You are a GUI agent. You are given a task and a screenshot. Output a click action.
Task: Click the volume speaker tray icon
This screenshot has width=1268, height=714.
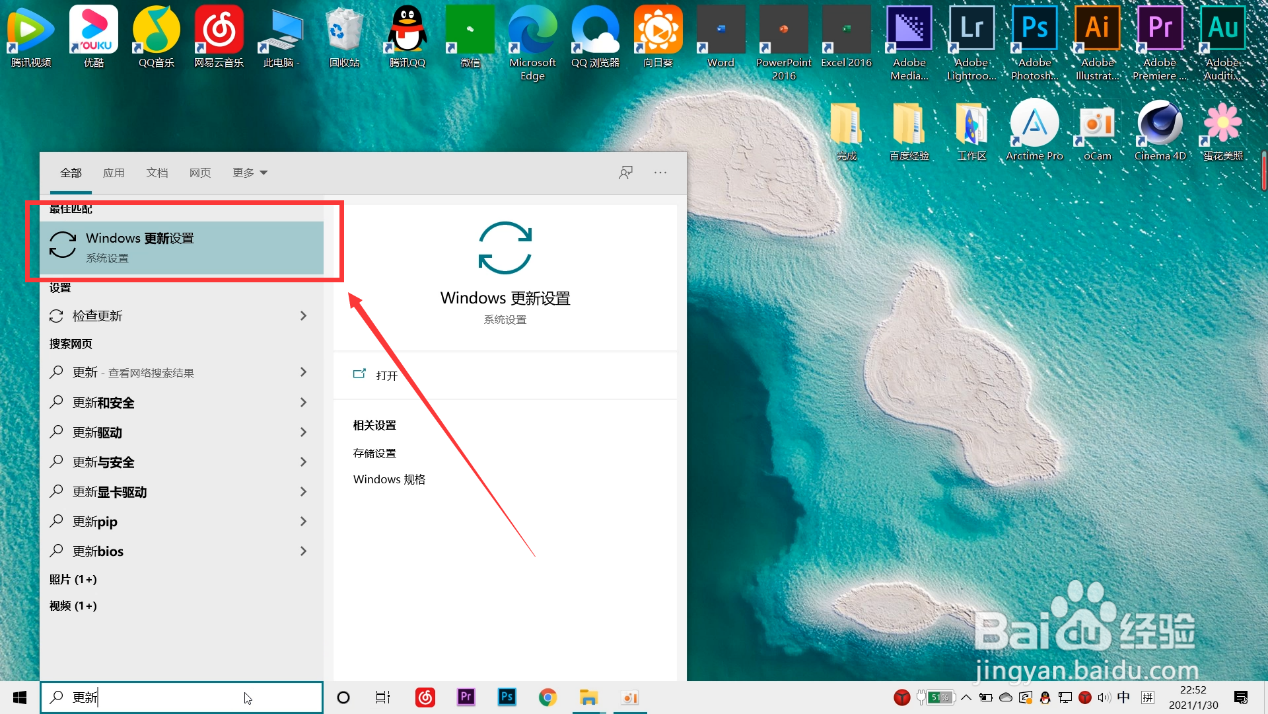pos(1103,697)
